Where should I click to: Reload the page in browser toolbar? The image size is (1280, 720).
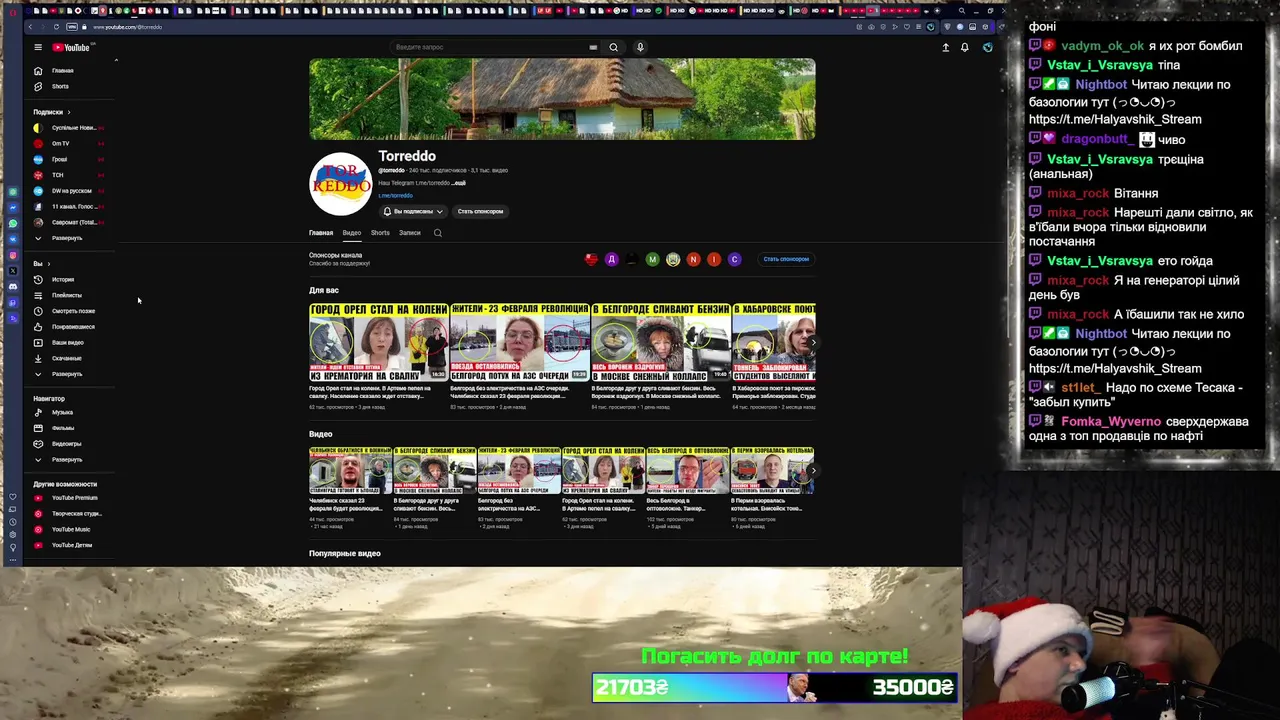(56, 27)
